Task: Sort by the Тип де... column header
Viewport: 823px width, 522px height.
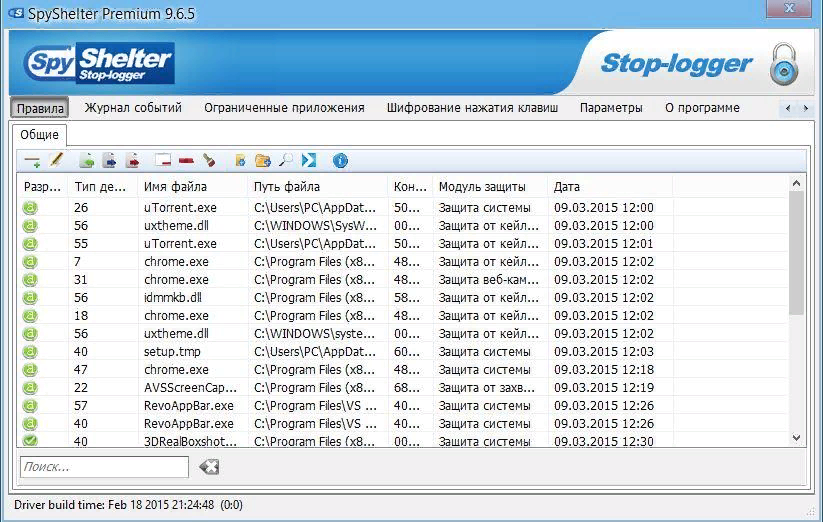Action: (x=103, y=187)
